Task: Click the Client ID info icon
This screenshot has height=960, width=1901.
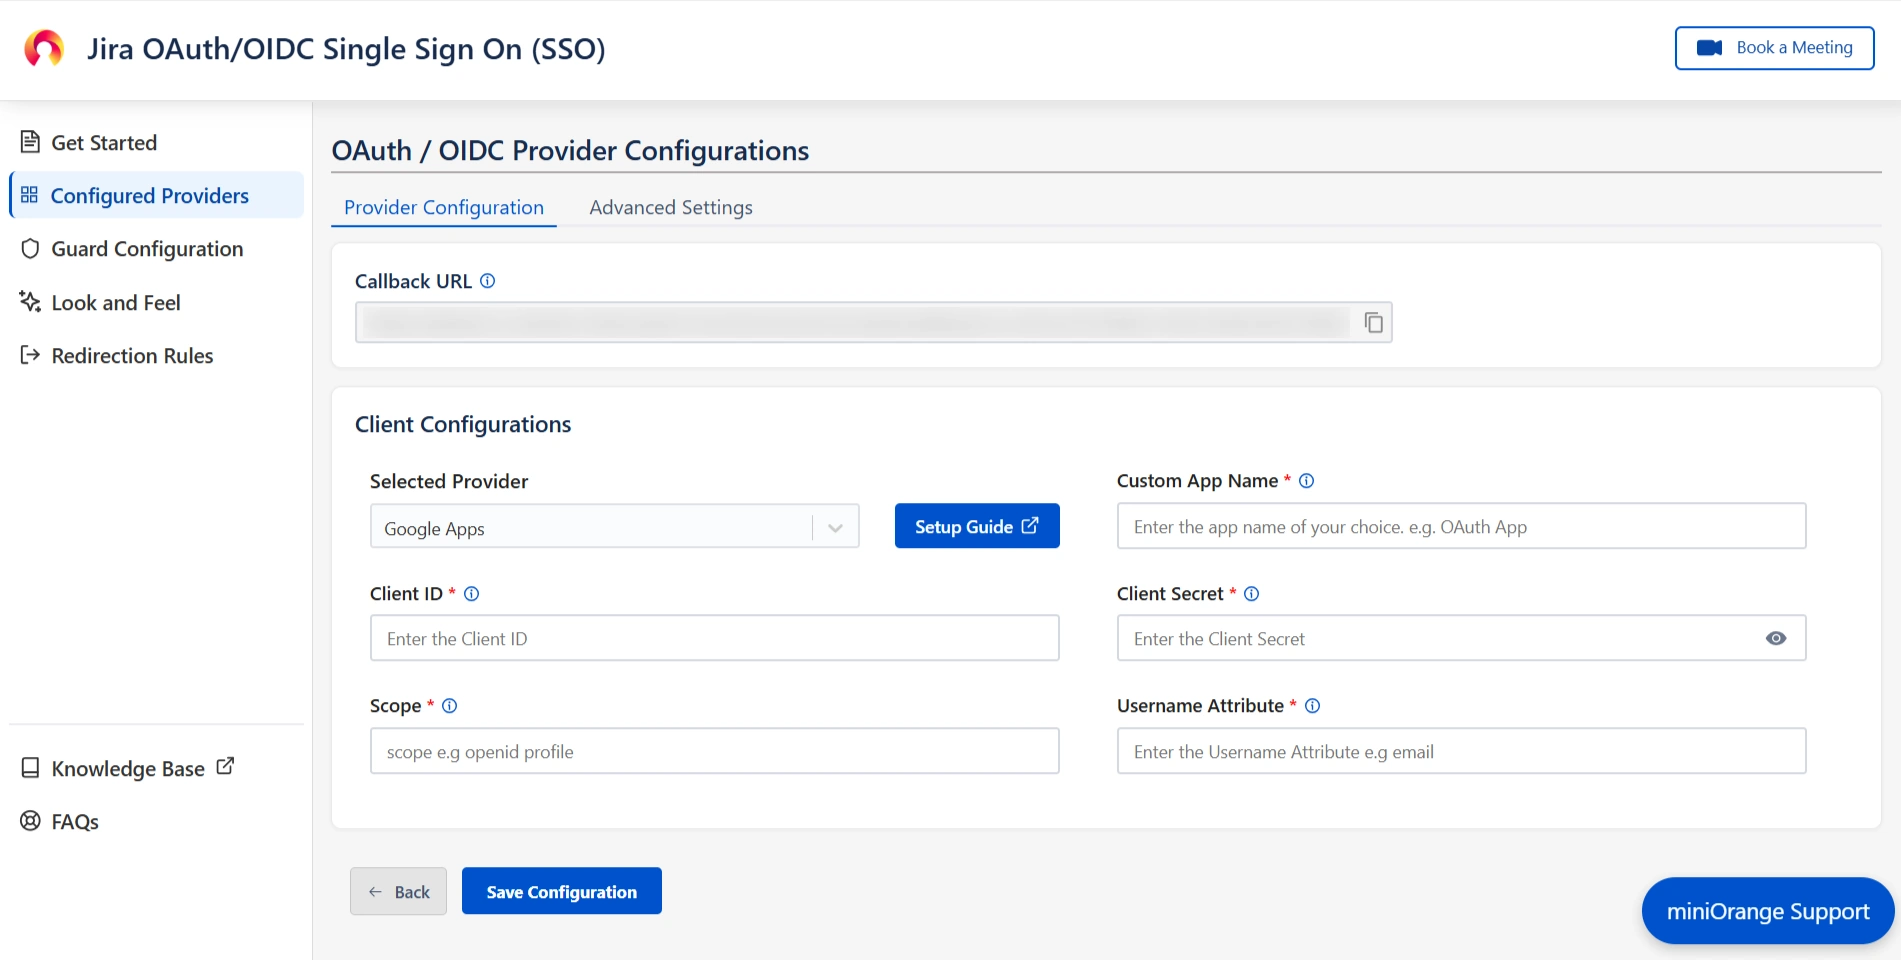Action: click(472, 594)
